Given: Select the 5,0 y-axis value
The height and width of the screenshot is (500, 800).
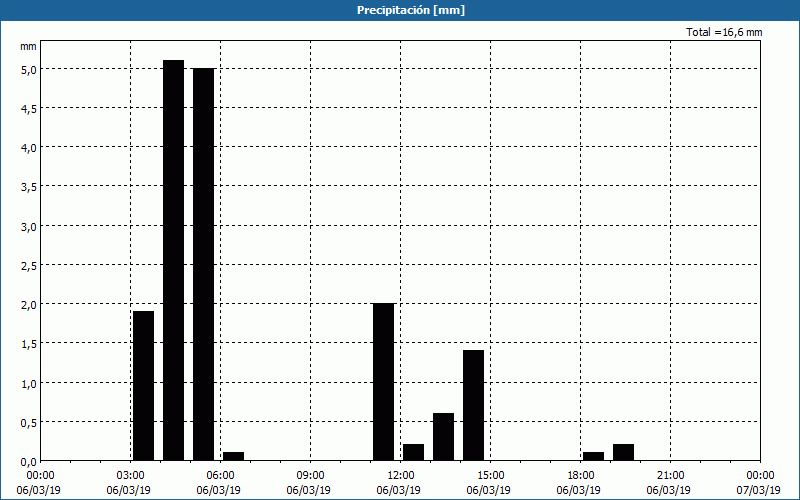Looking at the screenshot, I should (28, 69).
